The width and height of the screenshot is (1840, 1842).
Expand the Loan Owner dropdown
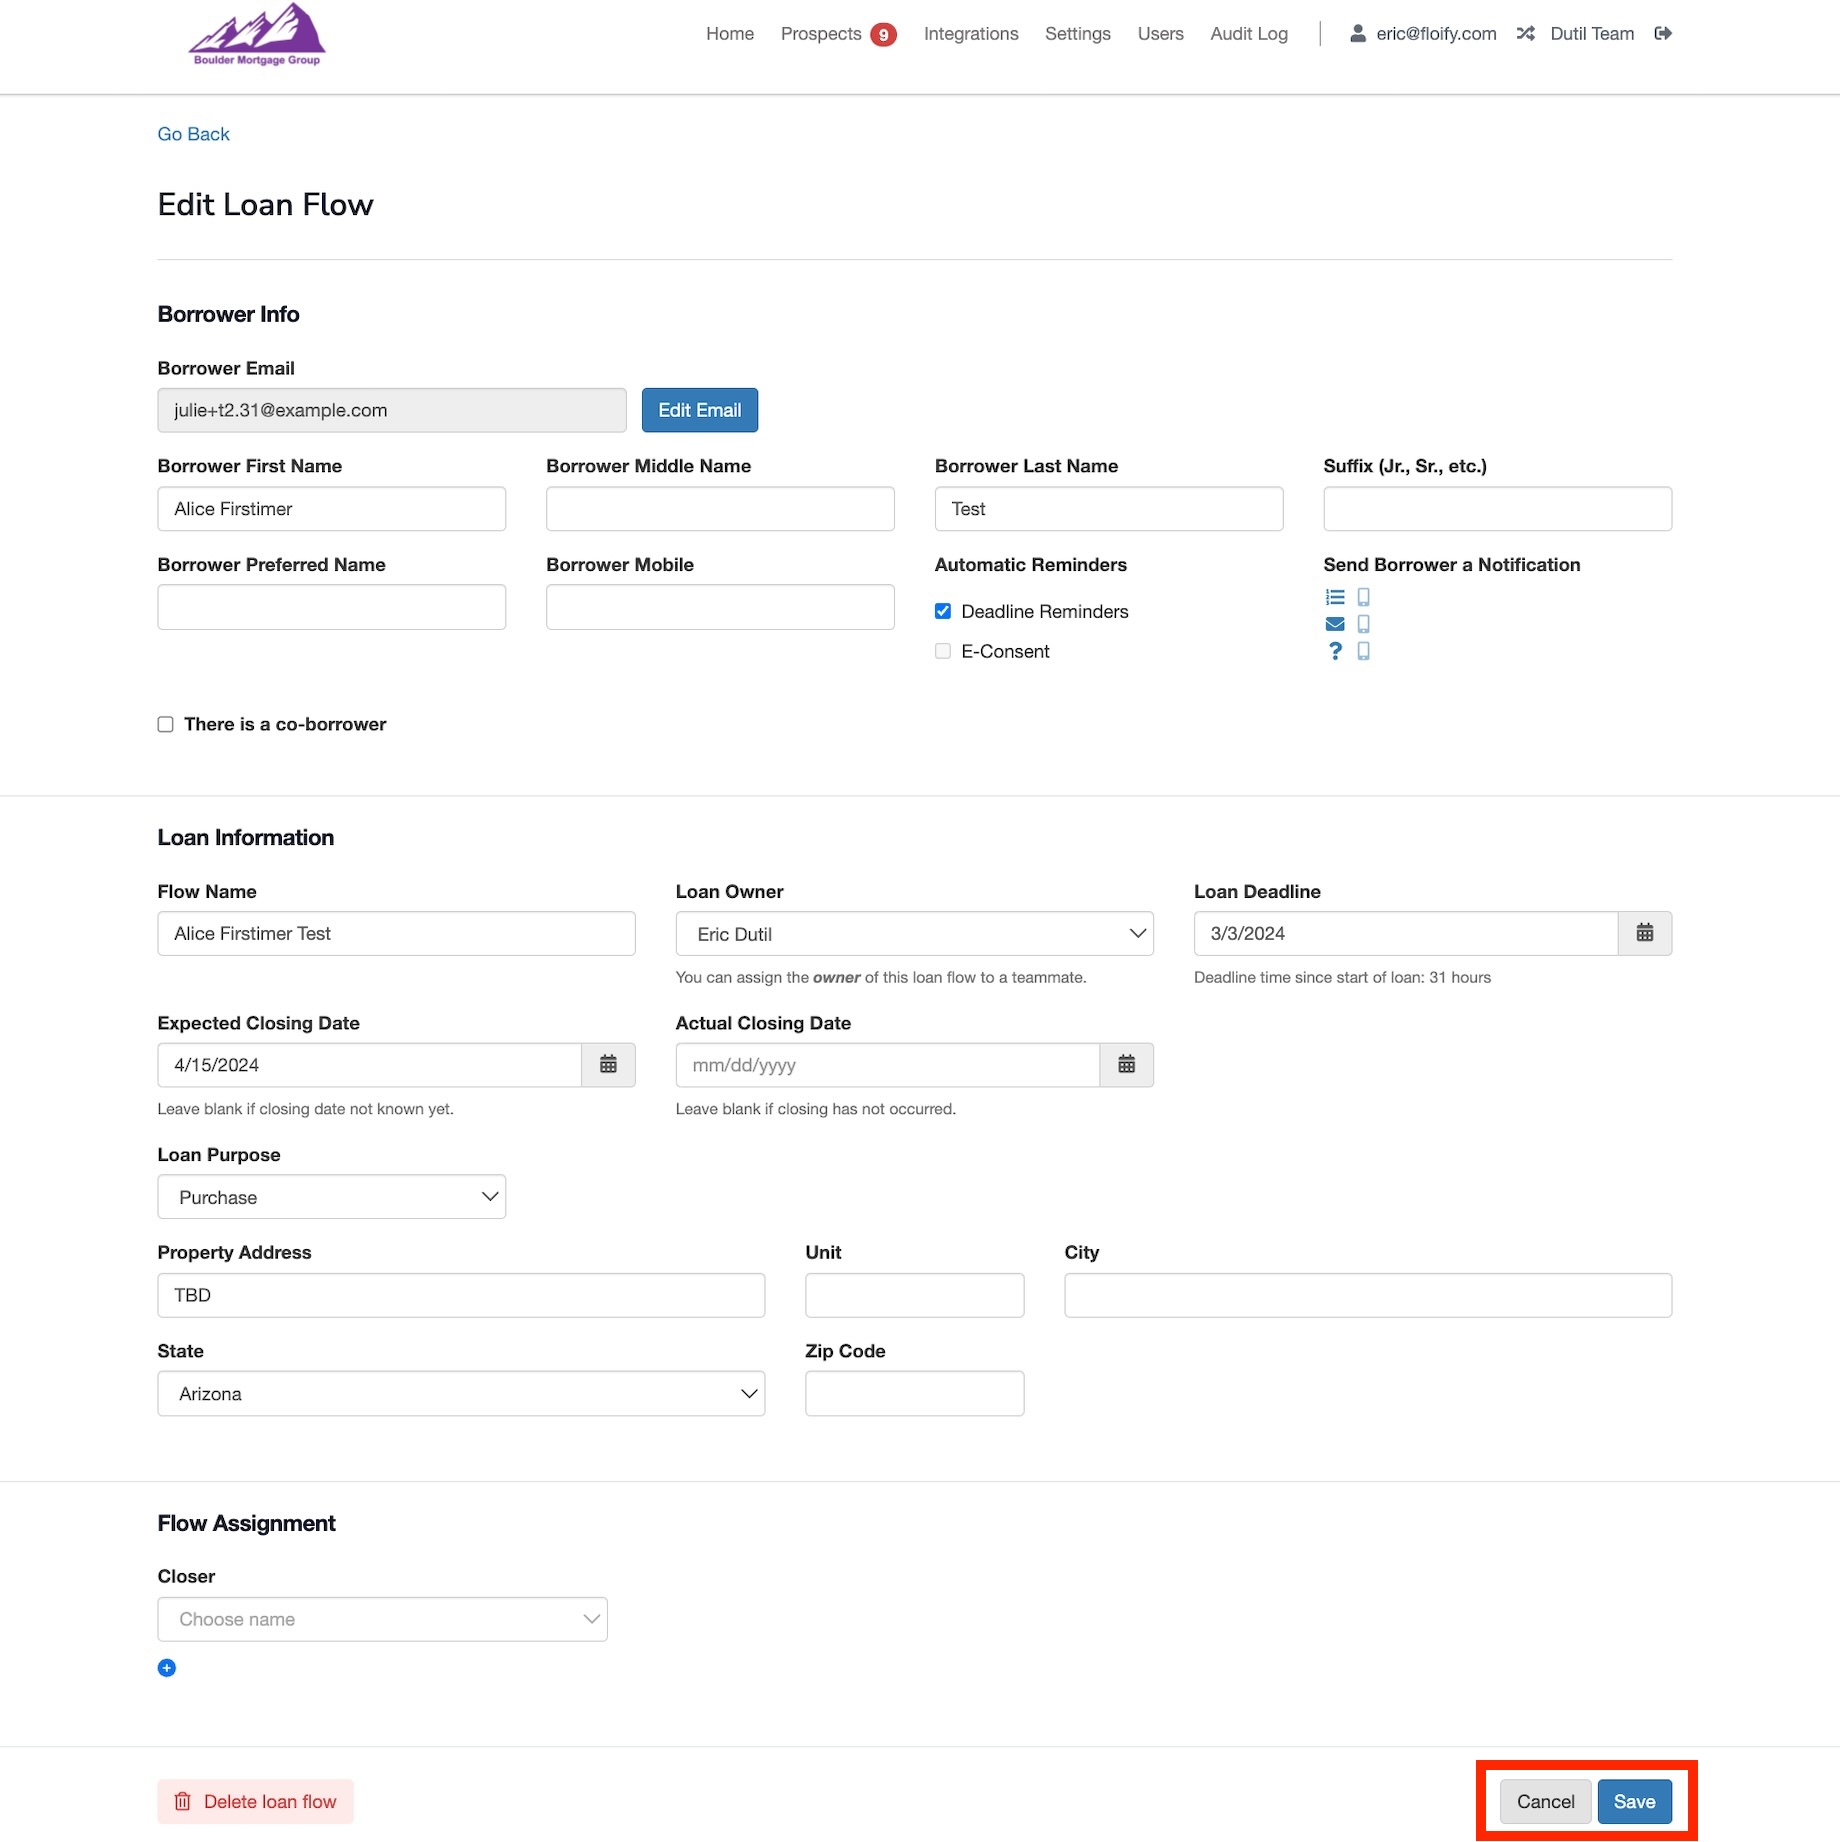pyautogui.click(x=914, y=933)
